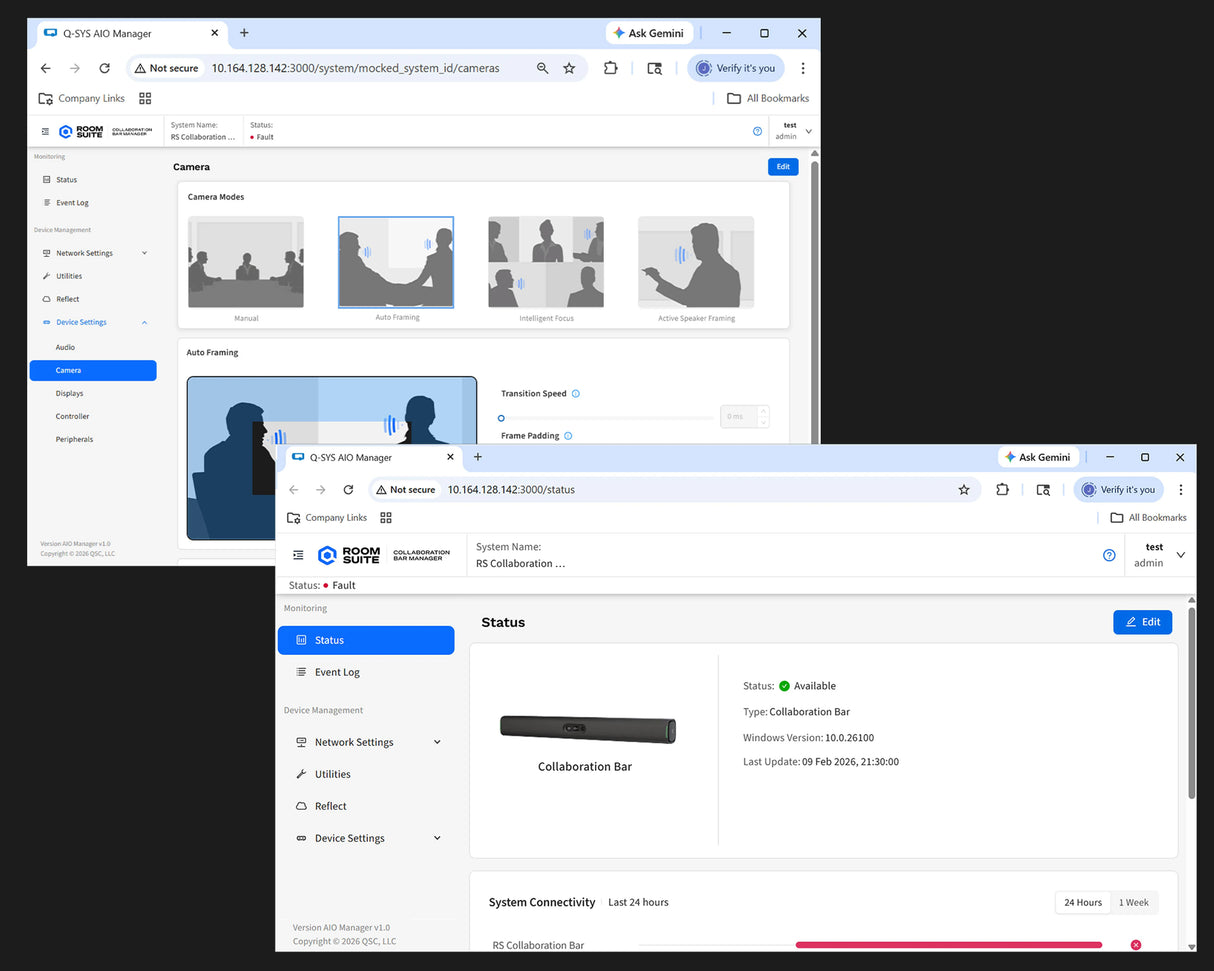The width and height of the screenshot is (1214, 971).
Task: Open the zoom magnifier in the back window address bar
Action: pos(542,68)
